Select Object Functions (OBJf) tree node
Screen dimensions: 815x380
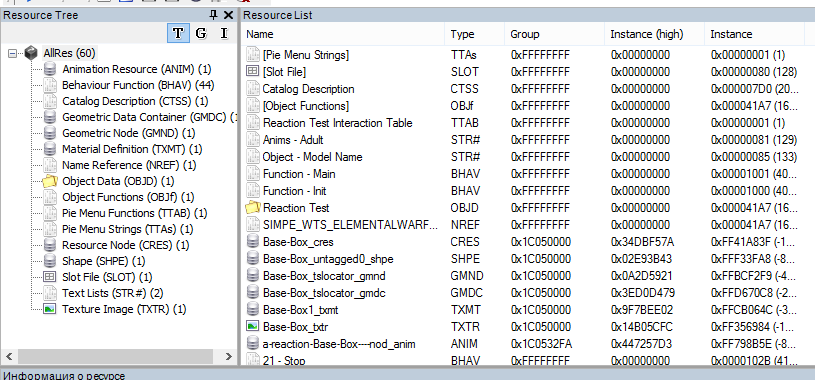point(128,197)
